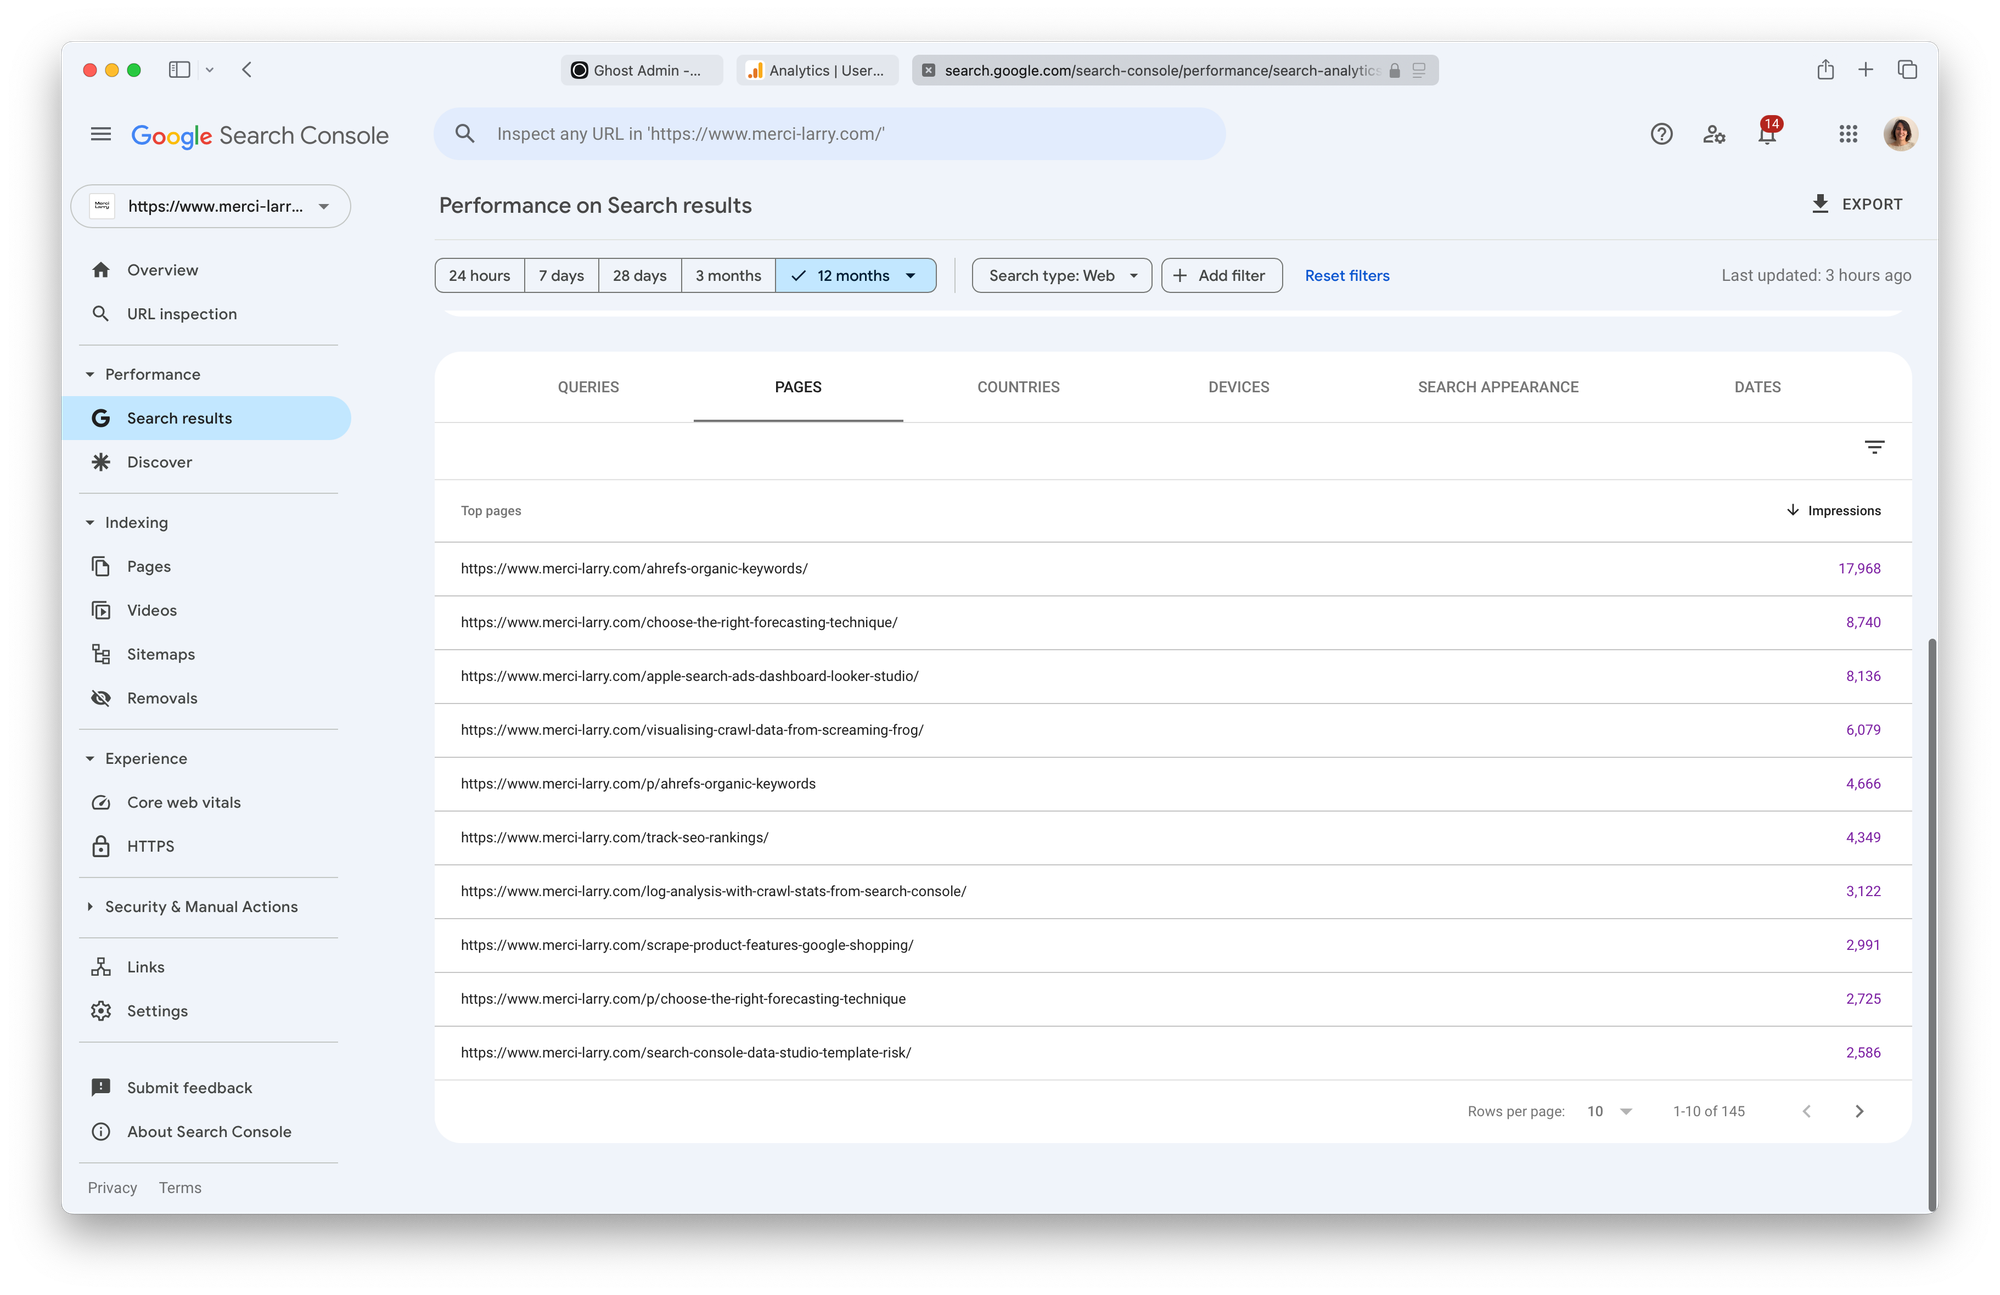Image resolution: width=2000 pixels, height=1295 pixels.
Task: Open Core web vitals report
Action: coord(184,802)
